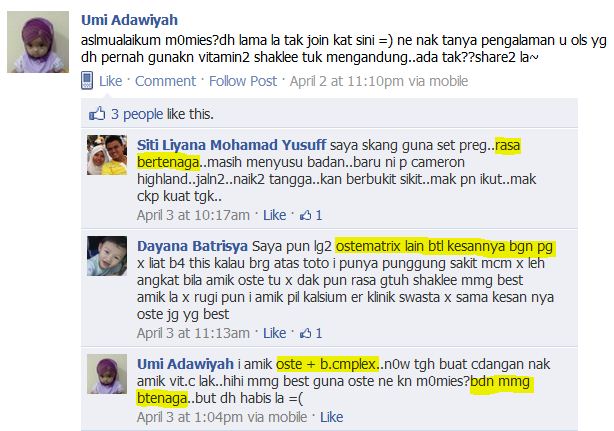Open Umi Adawiyah's name in last comment

[x=185, y=364]
